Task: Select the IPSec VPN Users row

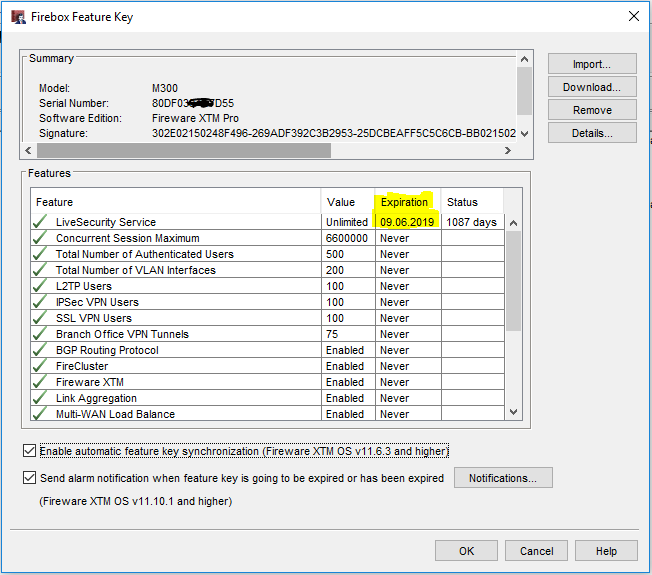Action: click(268, 302)
